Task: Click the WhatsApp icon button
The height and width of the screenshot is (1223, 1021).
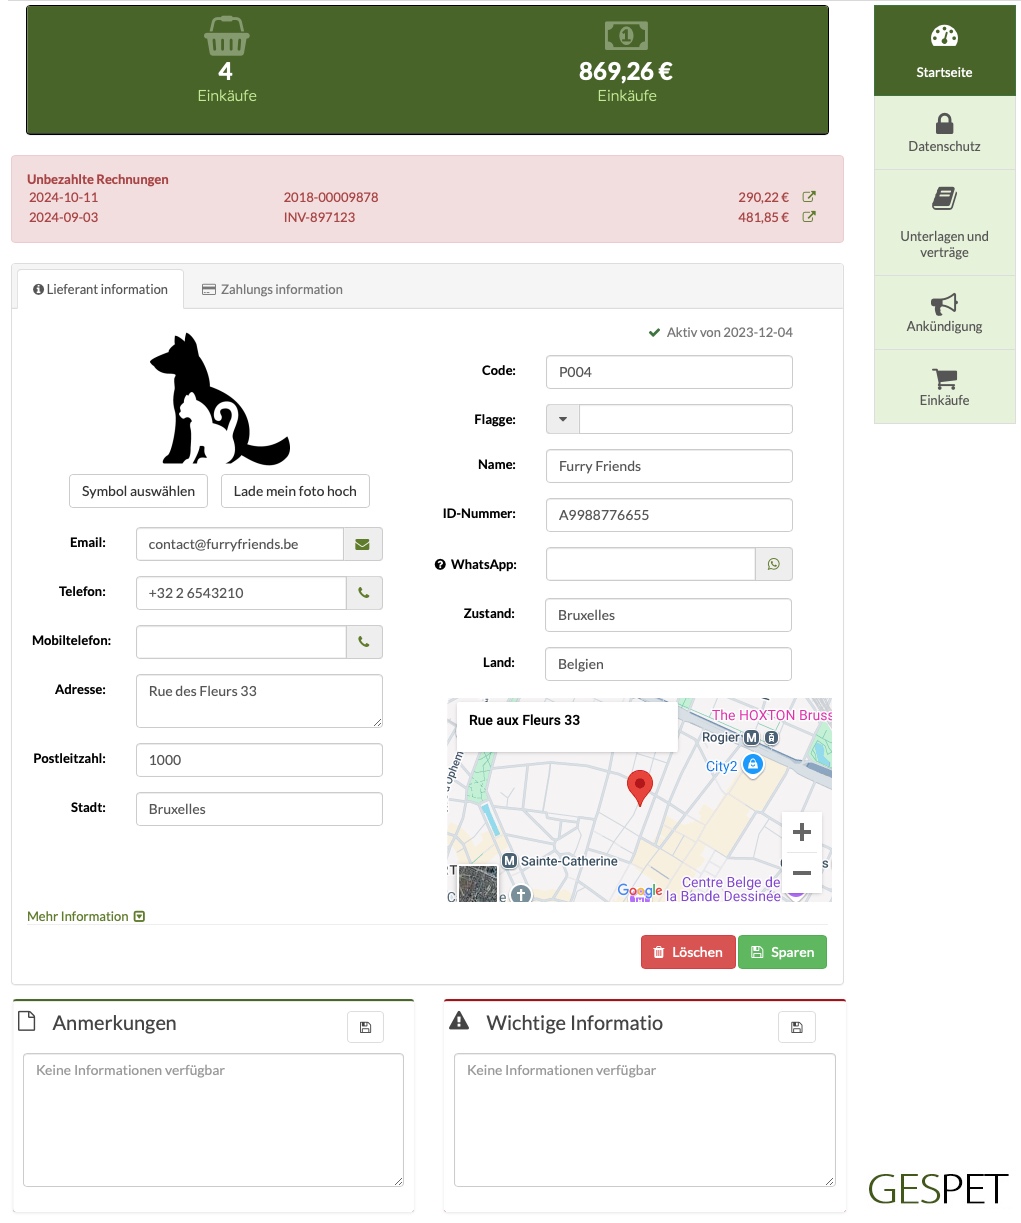Action: 774,564
